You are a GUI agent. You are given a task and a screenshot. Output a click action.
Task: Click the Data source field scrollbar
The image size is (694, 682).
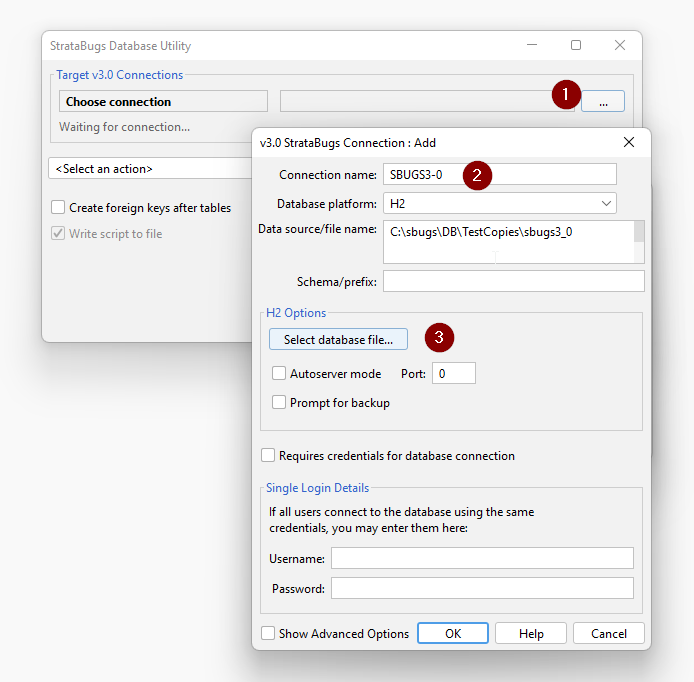639,242
